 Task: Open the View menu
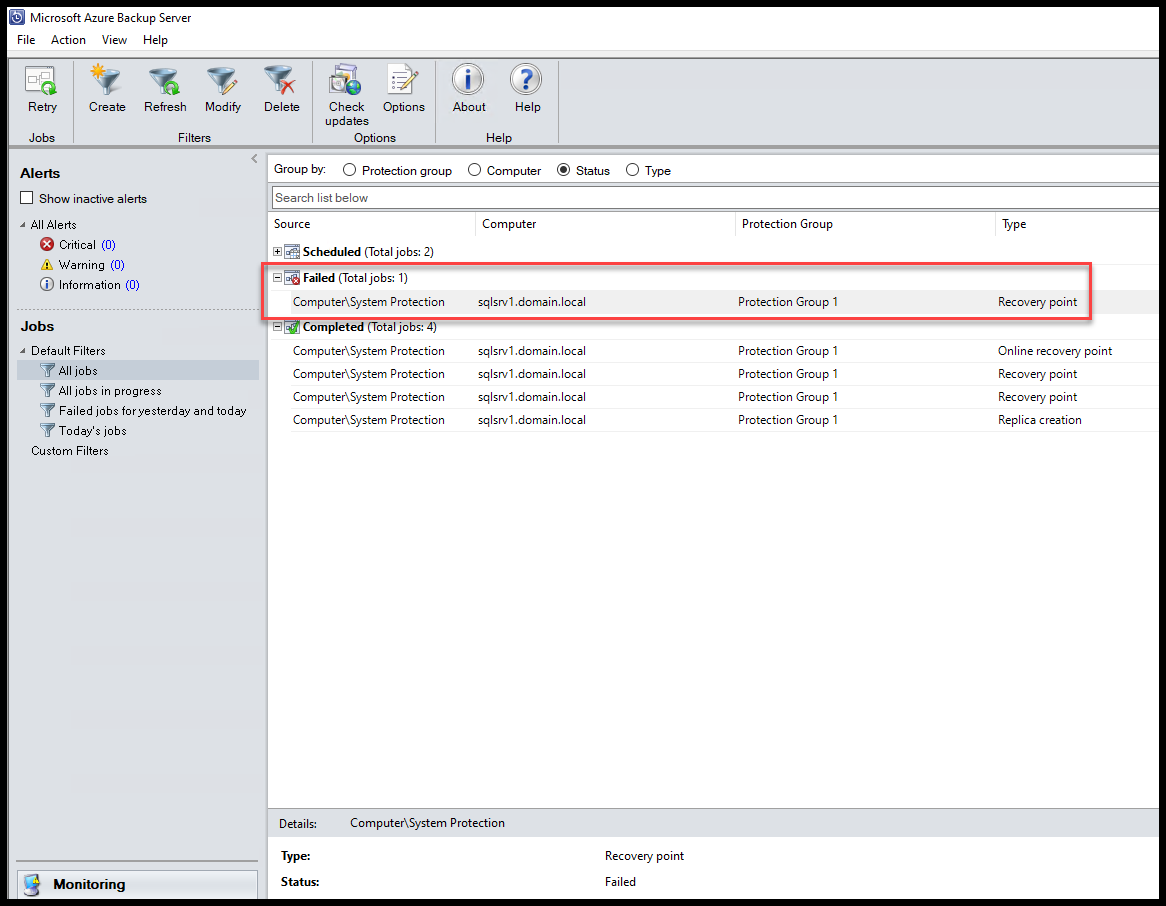pos(114,40)
